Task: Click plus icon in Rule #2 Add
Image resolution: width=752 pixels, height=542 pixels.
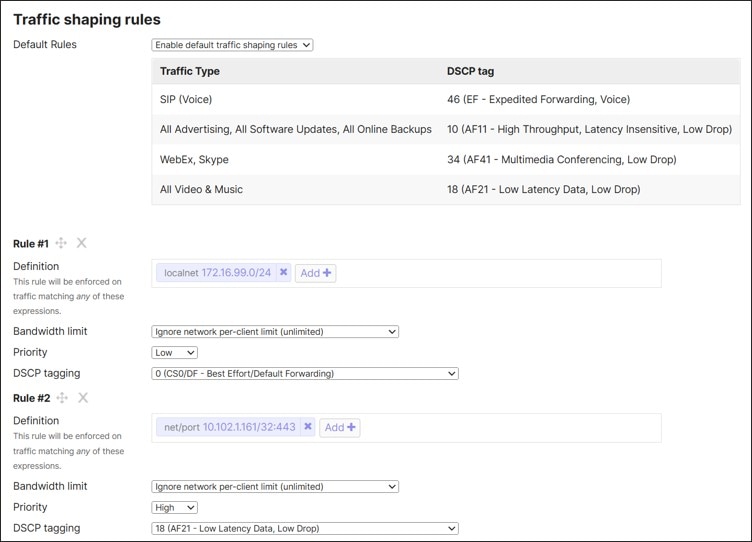Action: click(351, 427)
